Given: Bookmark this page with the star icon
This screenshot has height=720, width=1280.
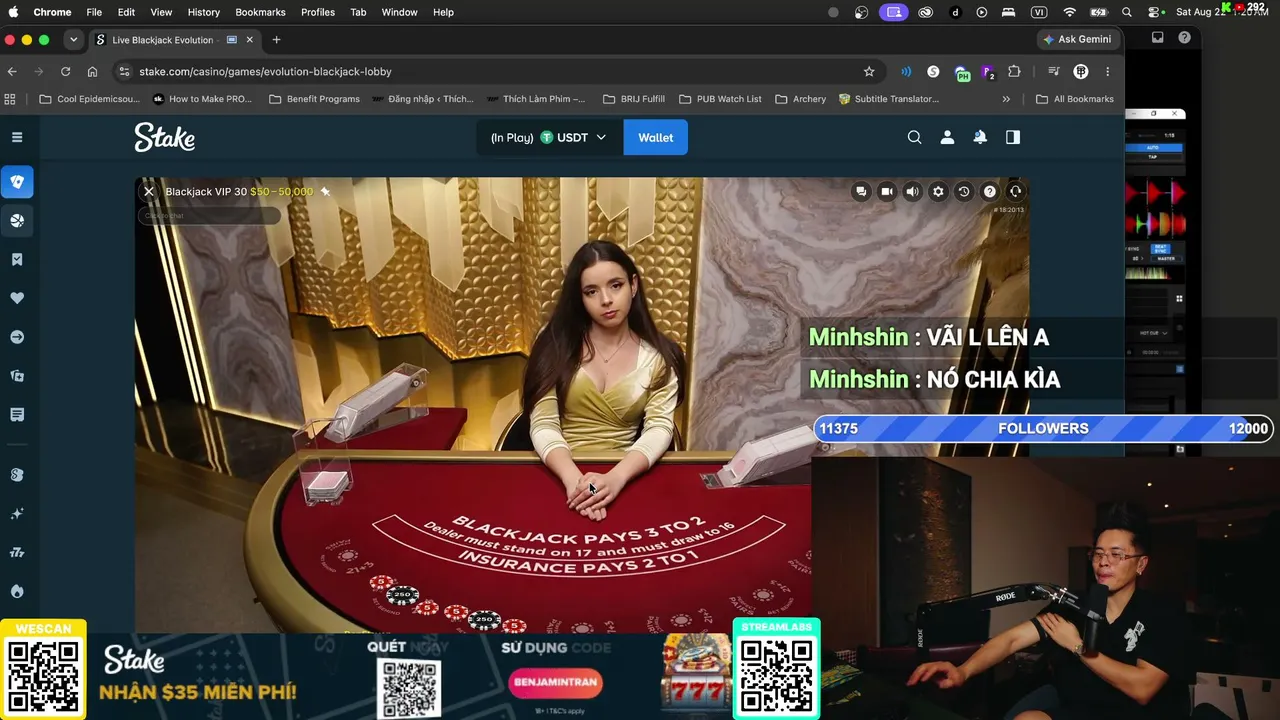Looking at the screenshot, I should tap(869, 71).
